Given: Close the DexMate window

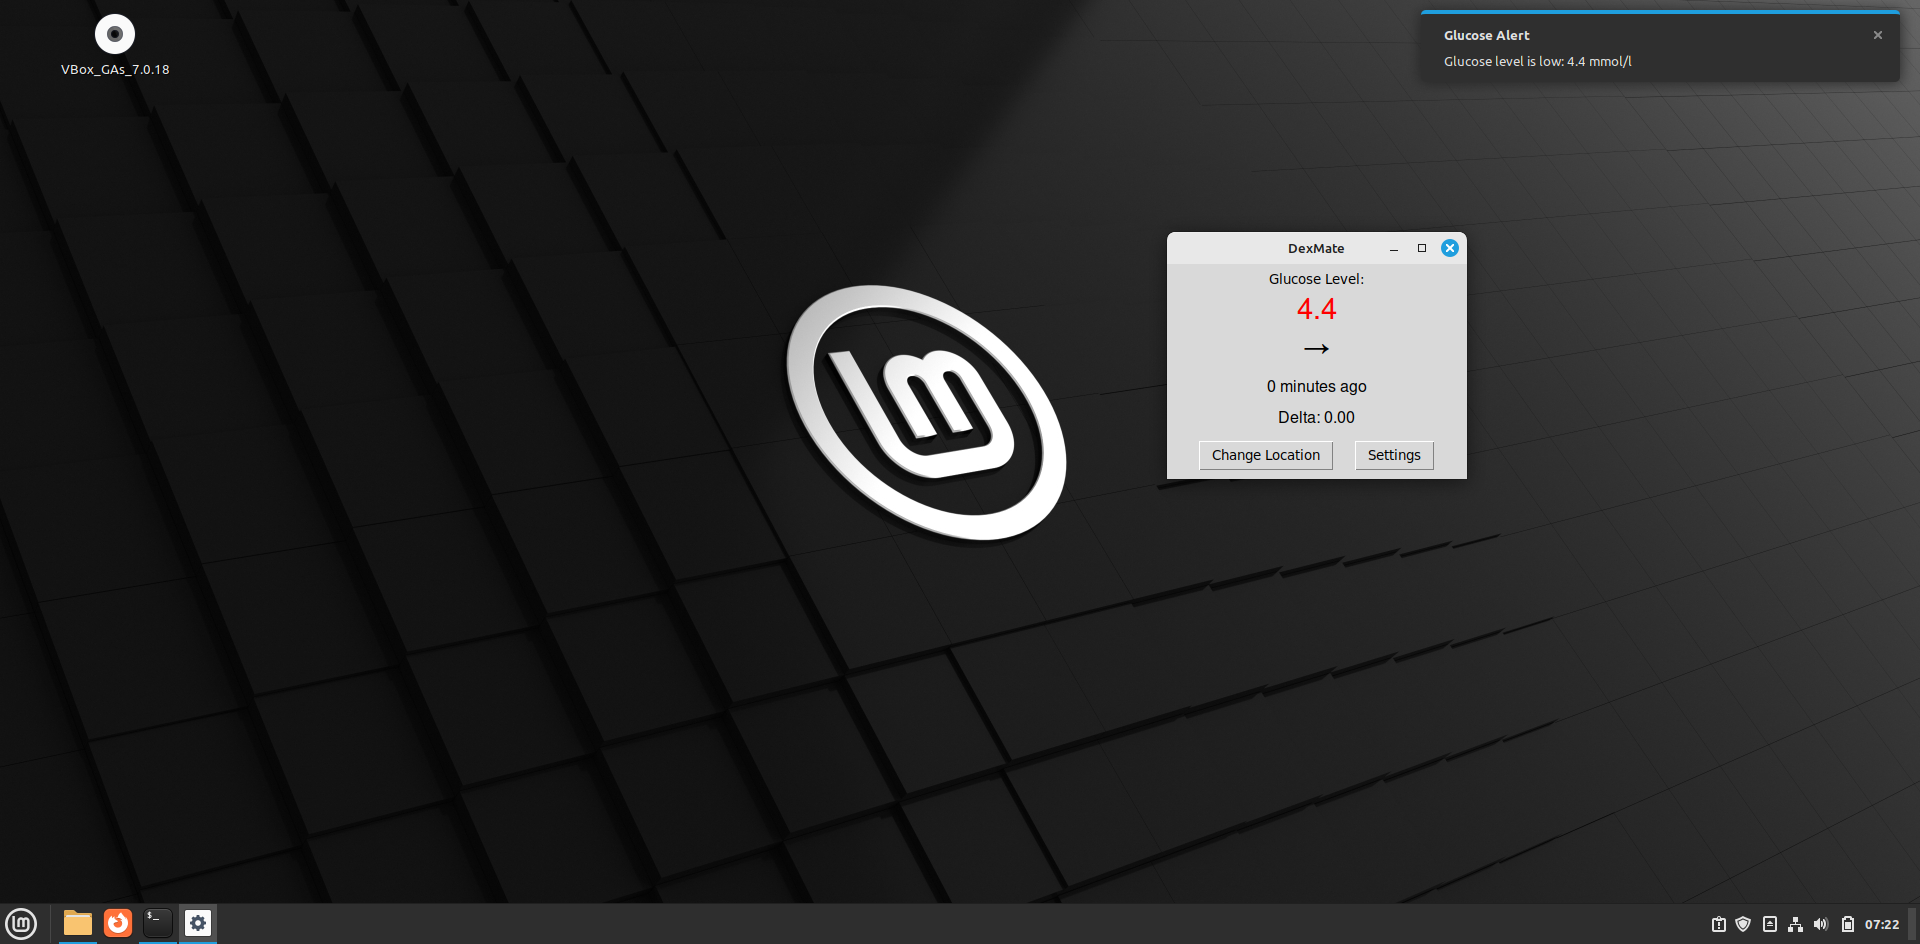Looking at the screenshot, I should 1449,248.
